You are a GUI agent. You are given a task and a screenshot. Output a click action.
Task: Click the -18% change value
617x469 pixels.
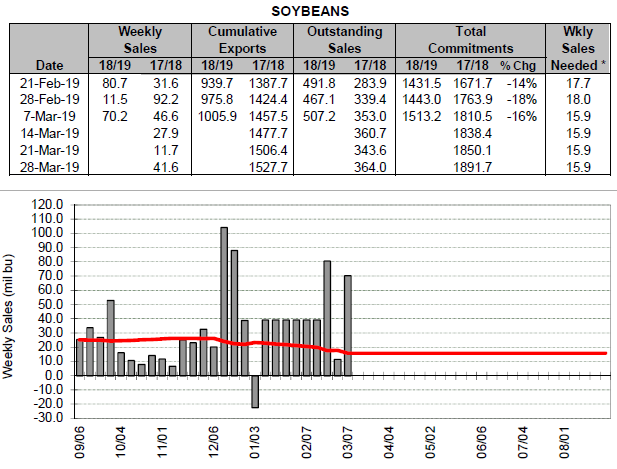[x=525, y=98]
